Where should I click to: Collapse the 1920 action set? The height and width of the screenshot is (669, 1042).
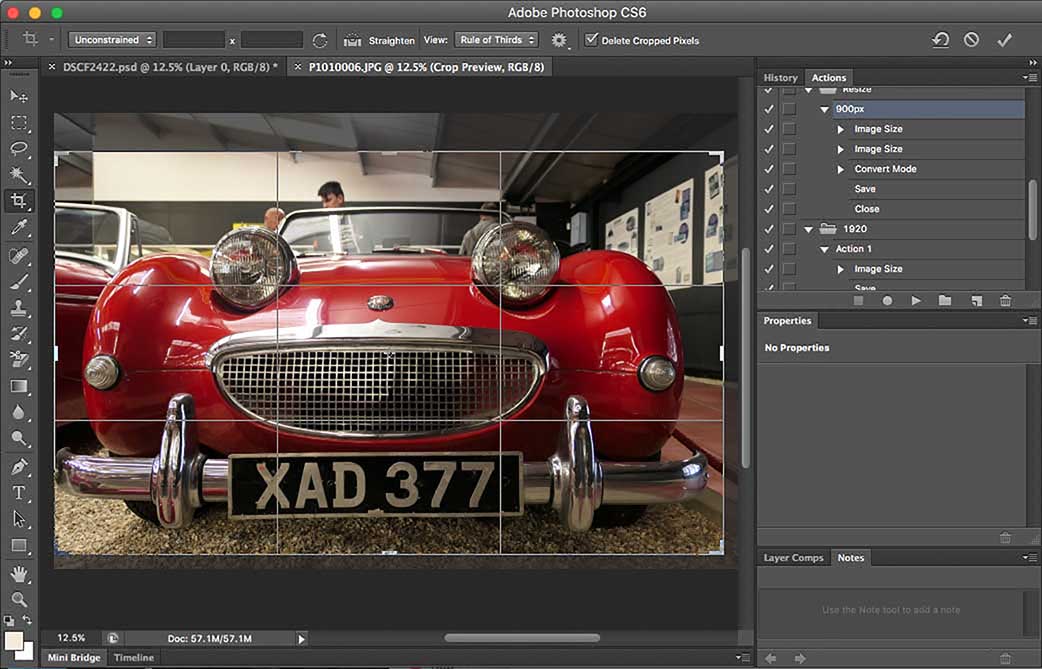tap(808, 229)
